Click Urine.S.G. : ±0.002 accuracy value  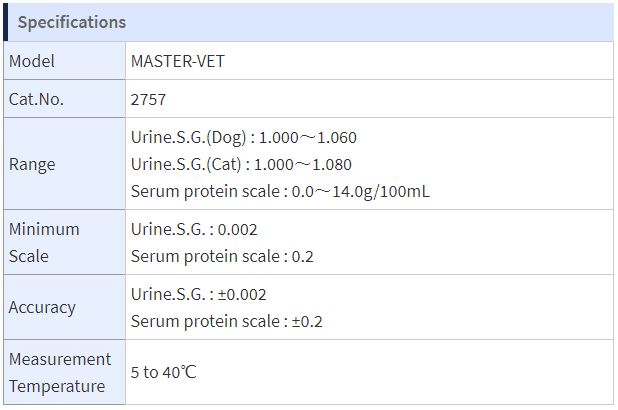point(199,294)
